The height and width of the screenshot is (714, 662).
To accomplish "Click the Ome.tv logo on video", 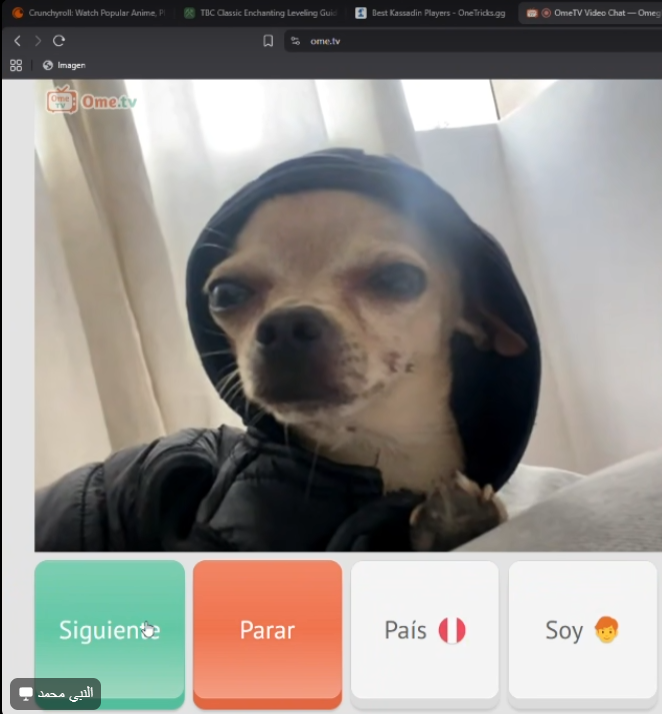I will pos(91,100).
